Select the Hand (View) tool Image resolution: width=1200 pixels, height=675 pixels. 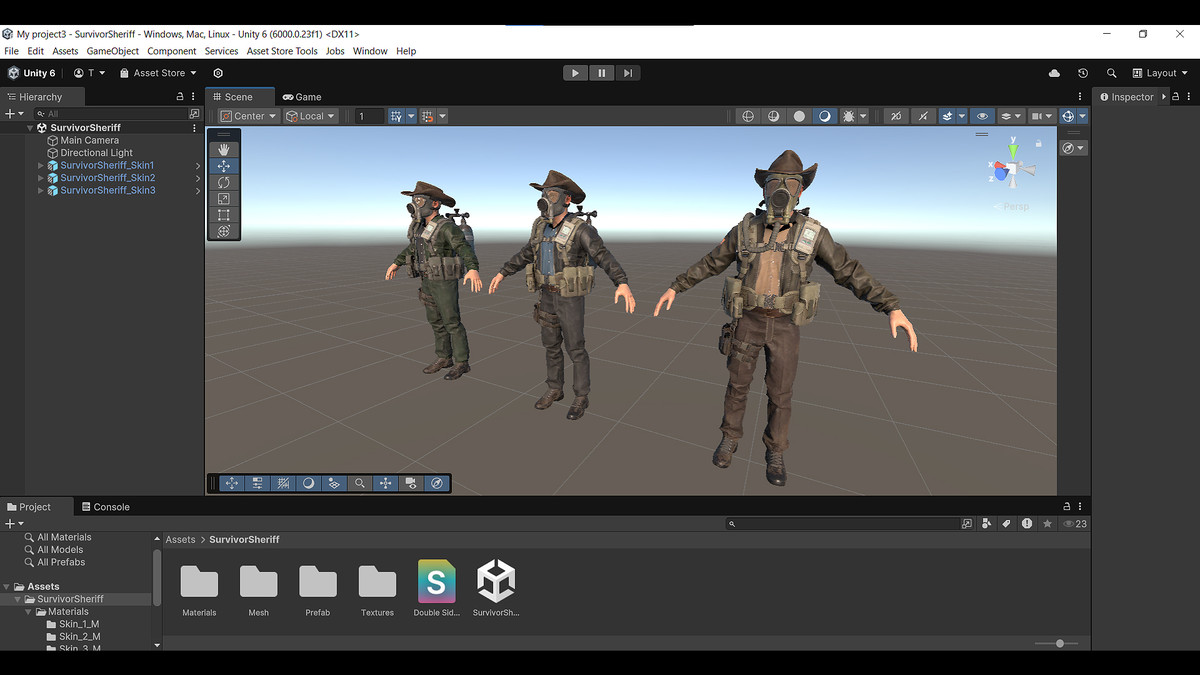pyautogui.click(x=224, y=149)
